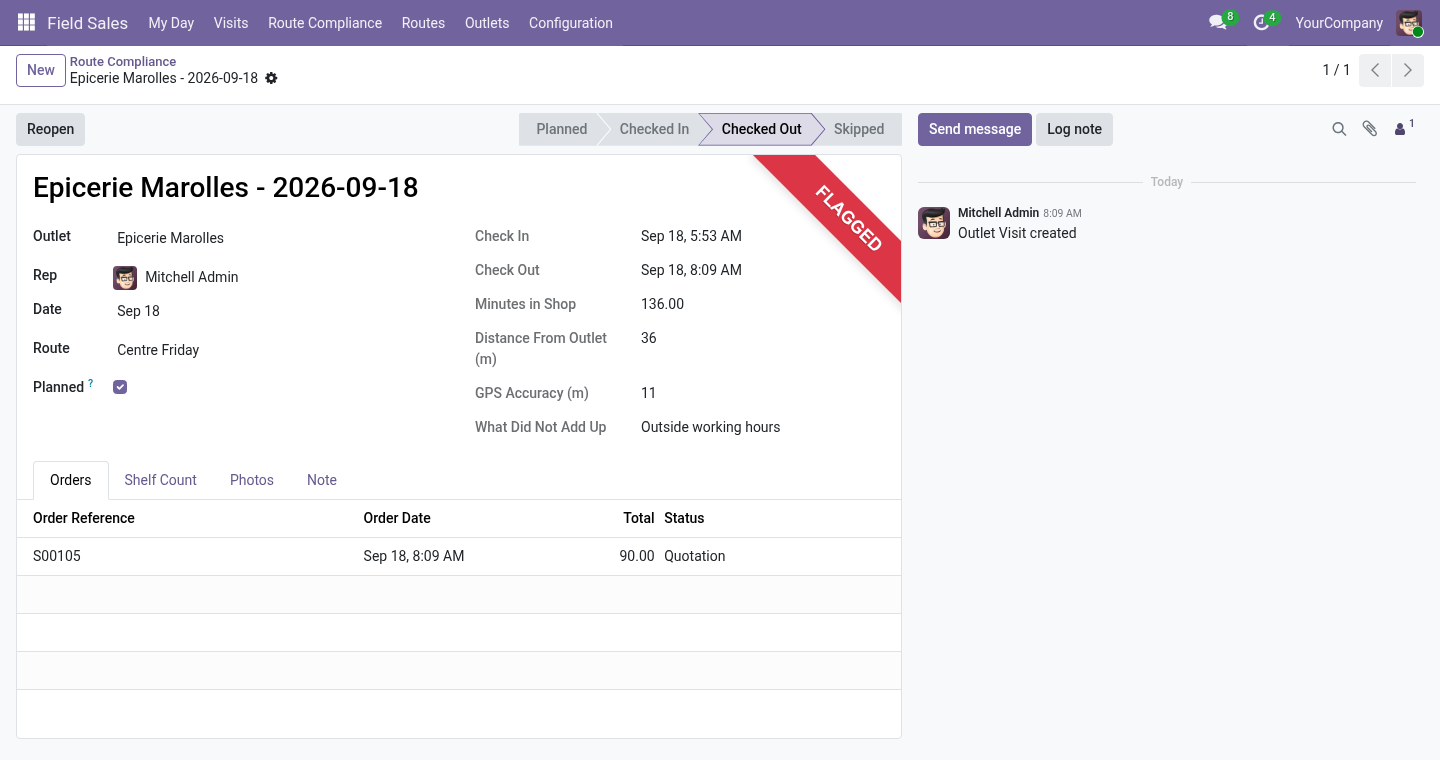Click the Checked Out status stage

(761, 129)
